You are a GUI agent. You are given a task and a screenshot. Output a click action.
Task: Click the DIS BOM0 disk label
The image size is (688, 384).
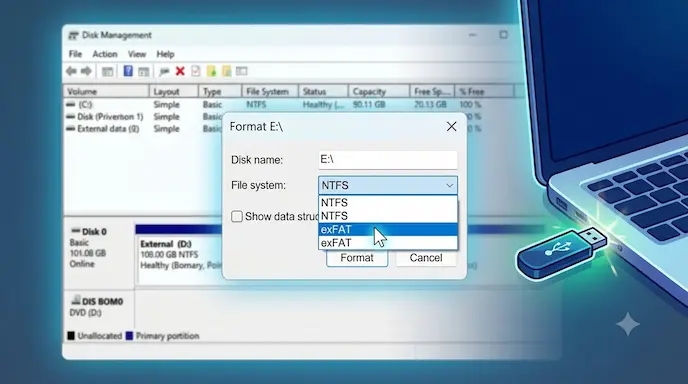click(103, 301)
